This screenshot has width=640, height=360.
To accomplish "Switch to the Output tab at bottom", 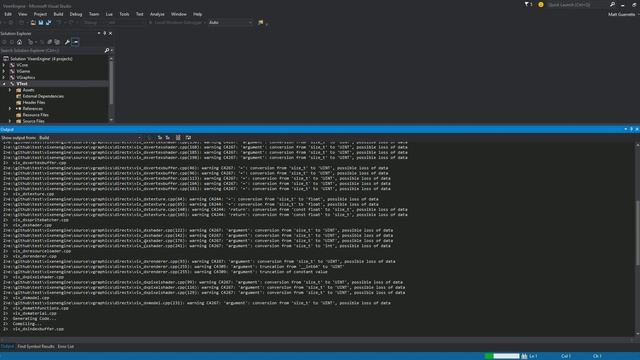I will pos(7,347).
